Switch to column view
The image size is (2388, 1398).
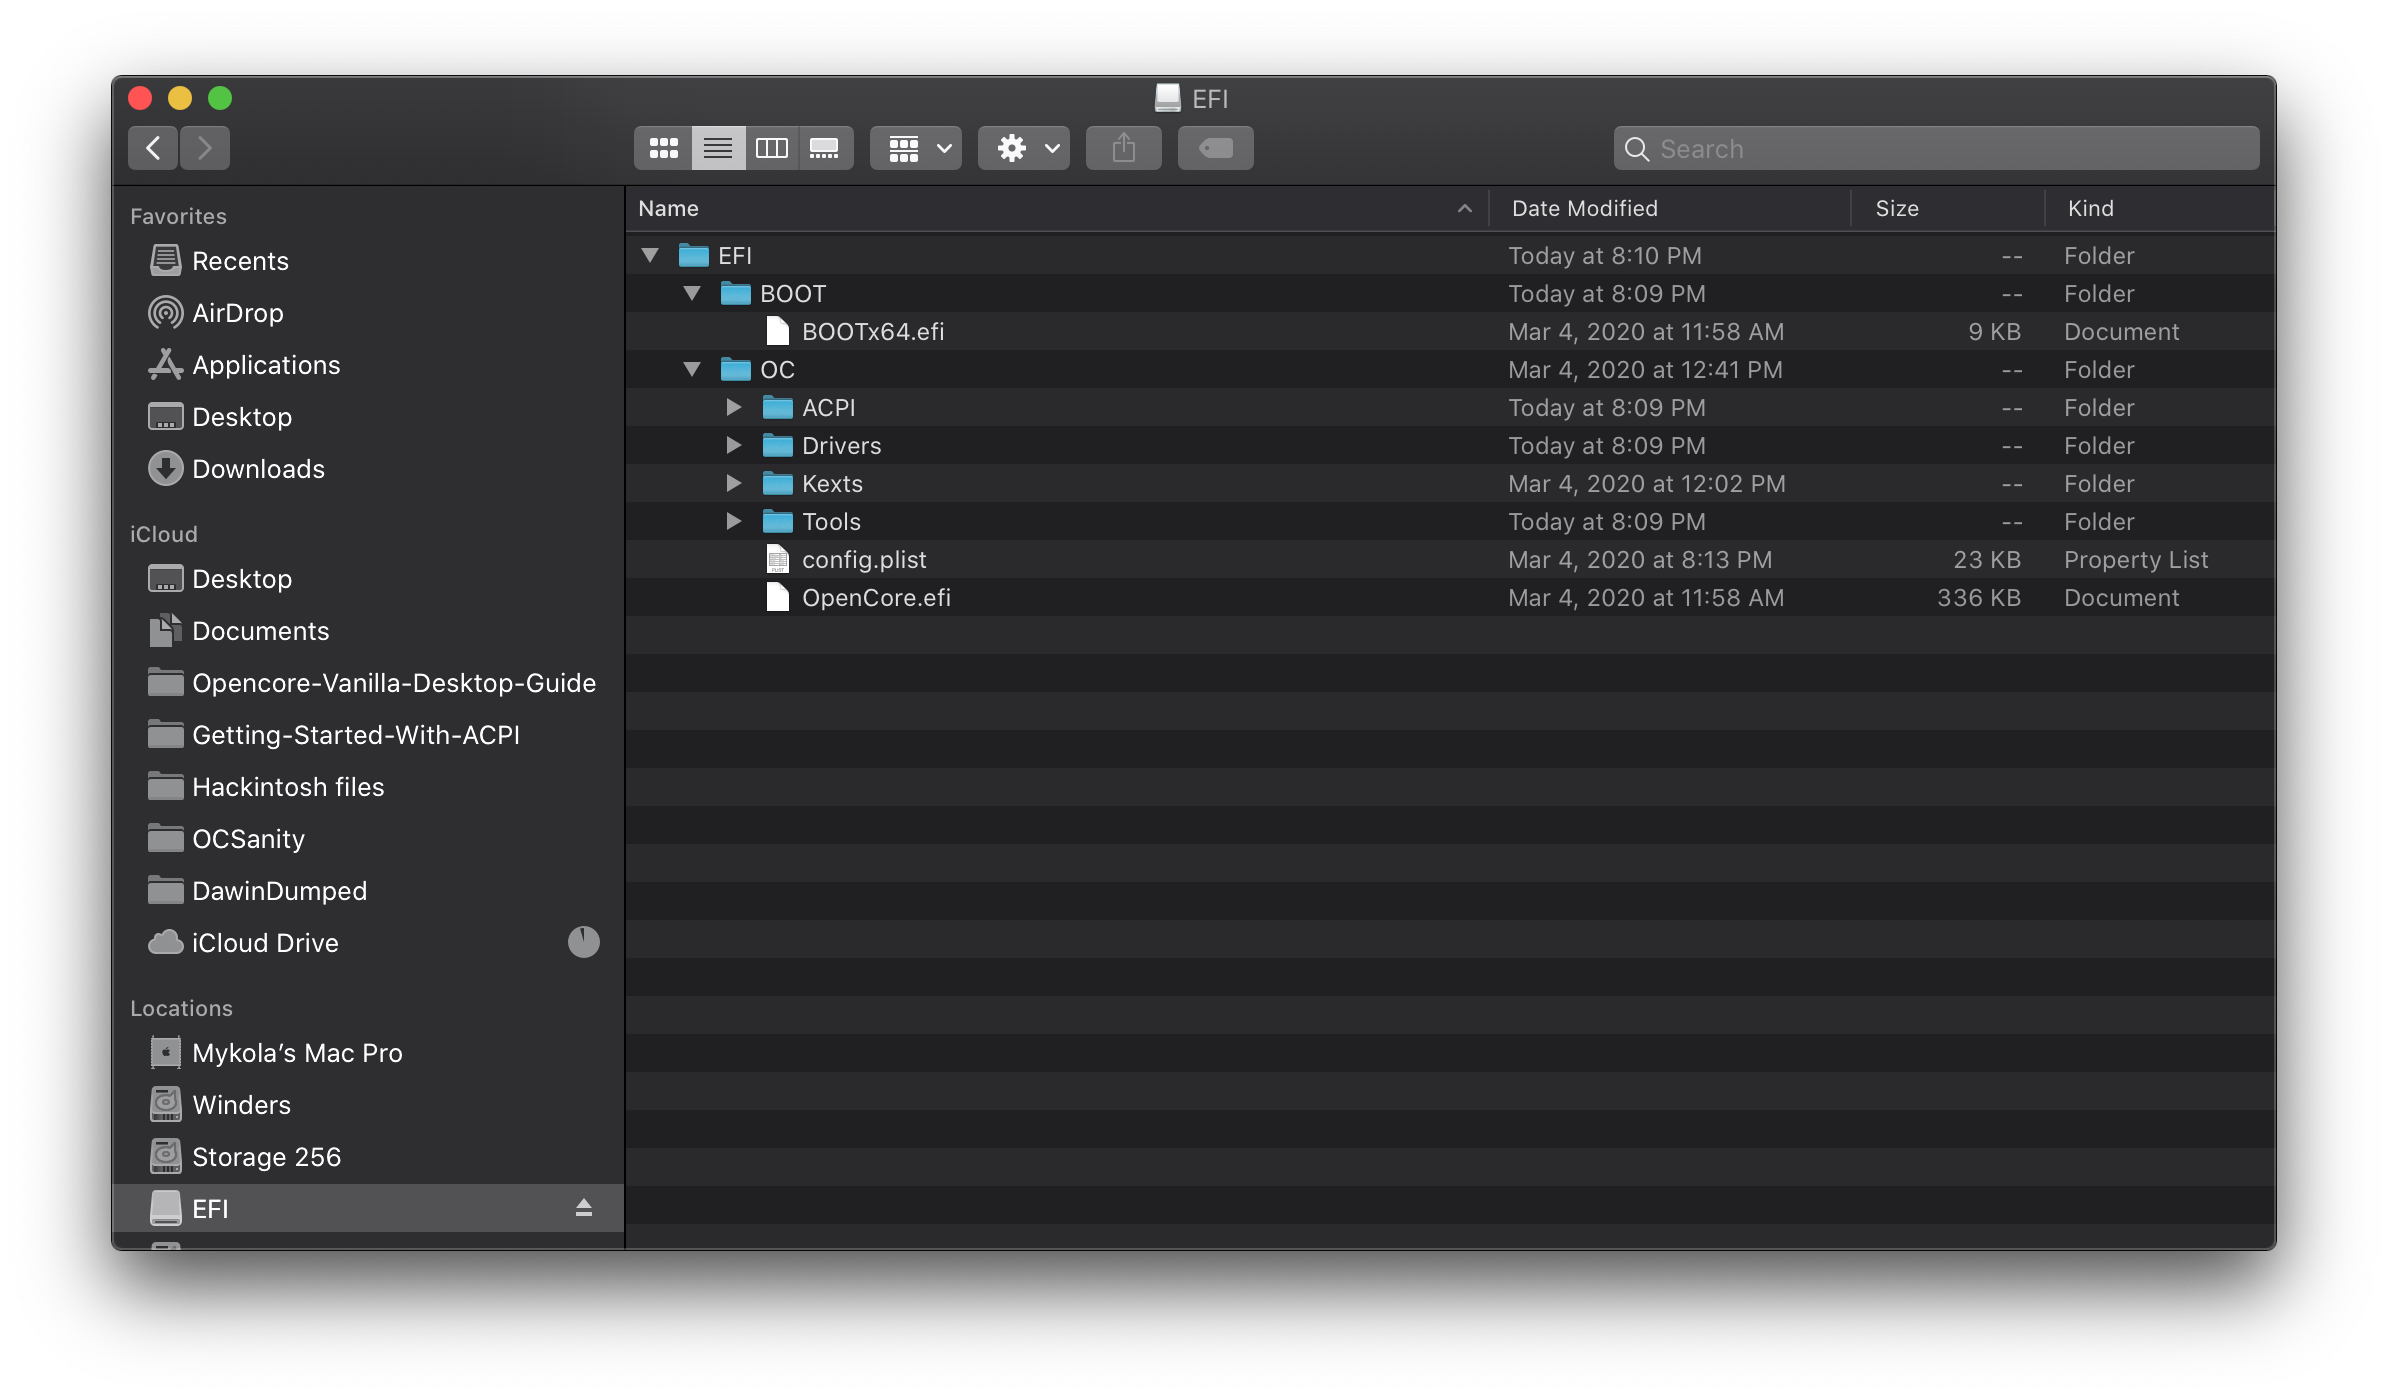[x=769, y=148]
